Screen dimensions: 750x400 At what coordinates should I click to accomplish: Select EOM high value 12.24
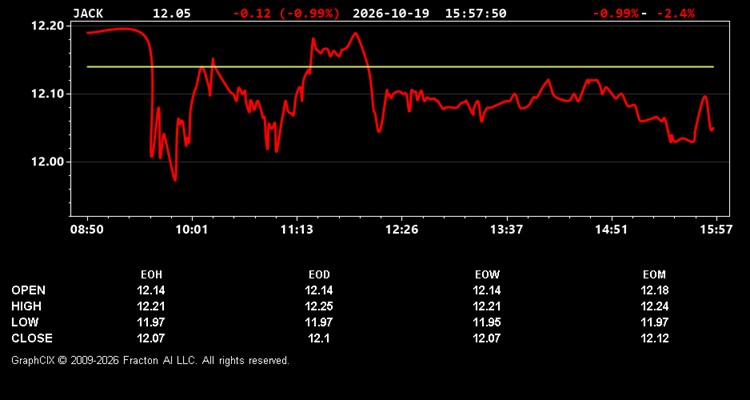click(654, 306)
